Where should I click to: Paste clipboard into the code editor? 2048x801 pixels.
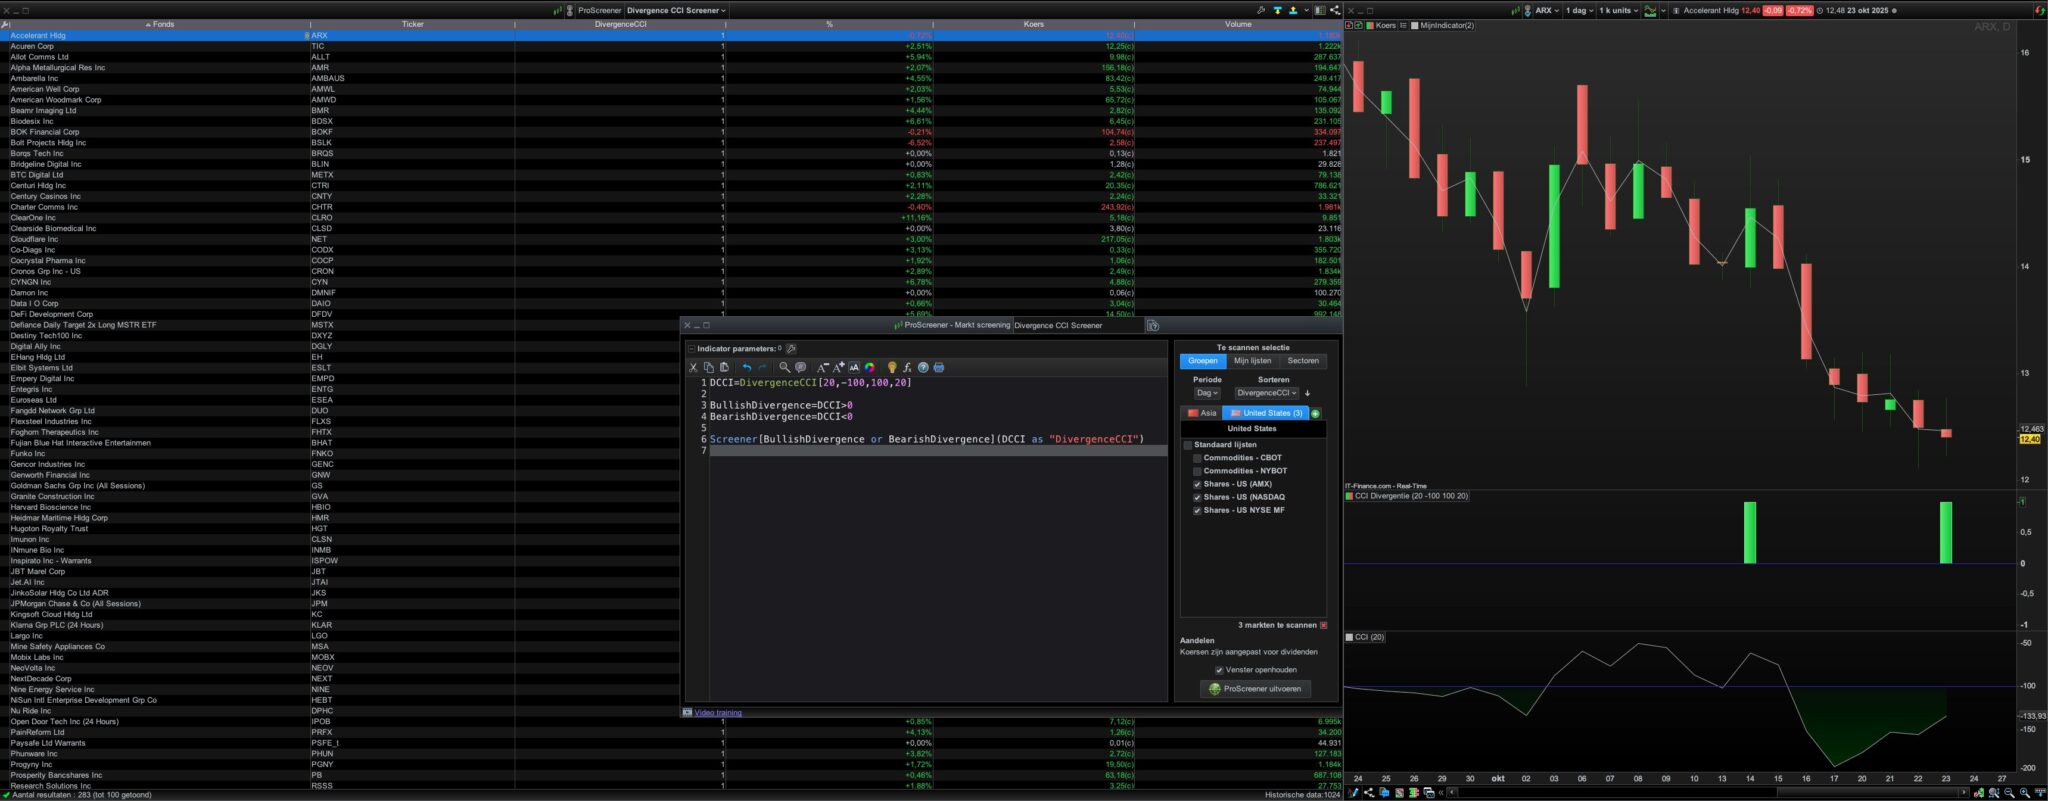pos(725,367)
